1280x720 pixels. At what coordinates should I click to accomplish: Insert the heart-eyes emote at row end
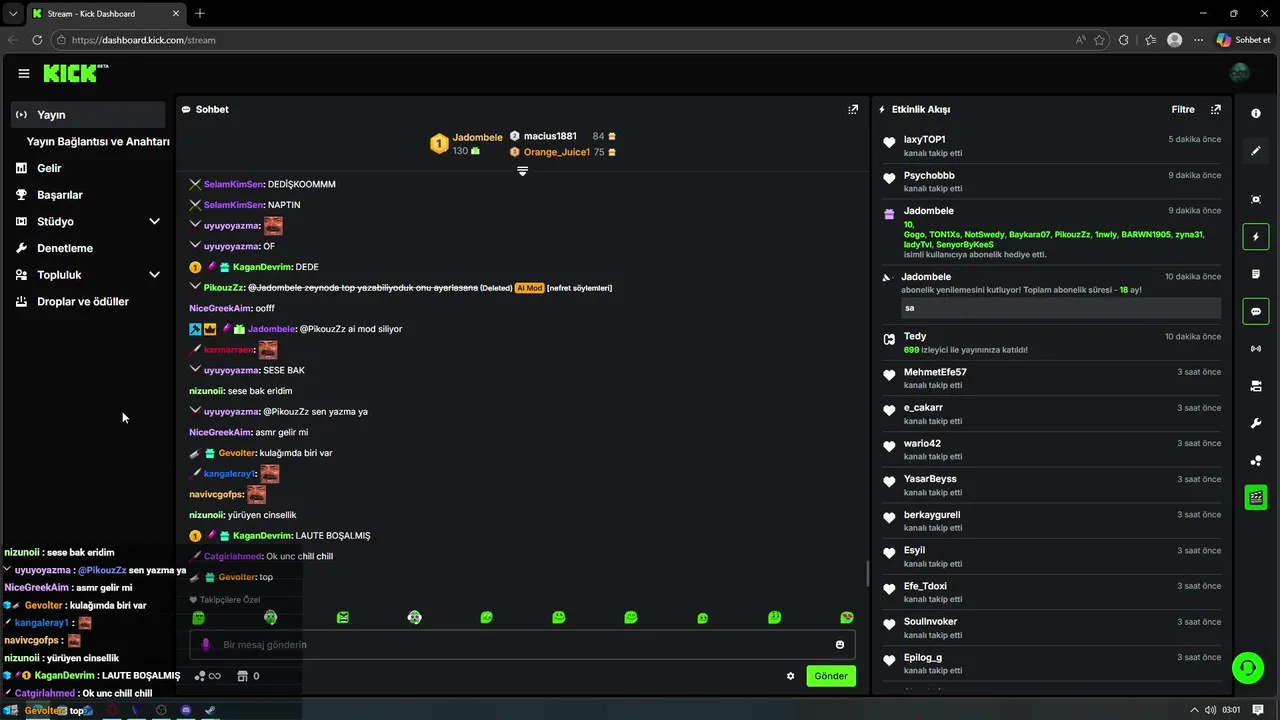[x=847, y=618]
